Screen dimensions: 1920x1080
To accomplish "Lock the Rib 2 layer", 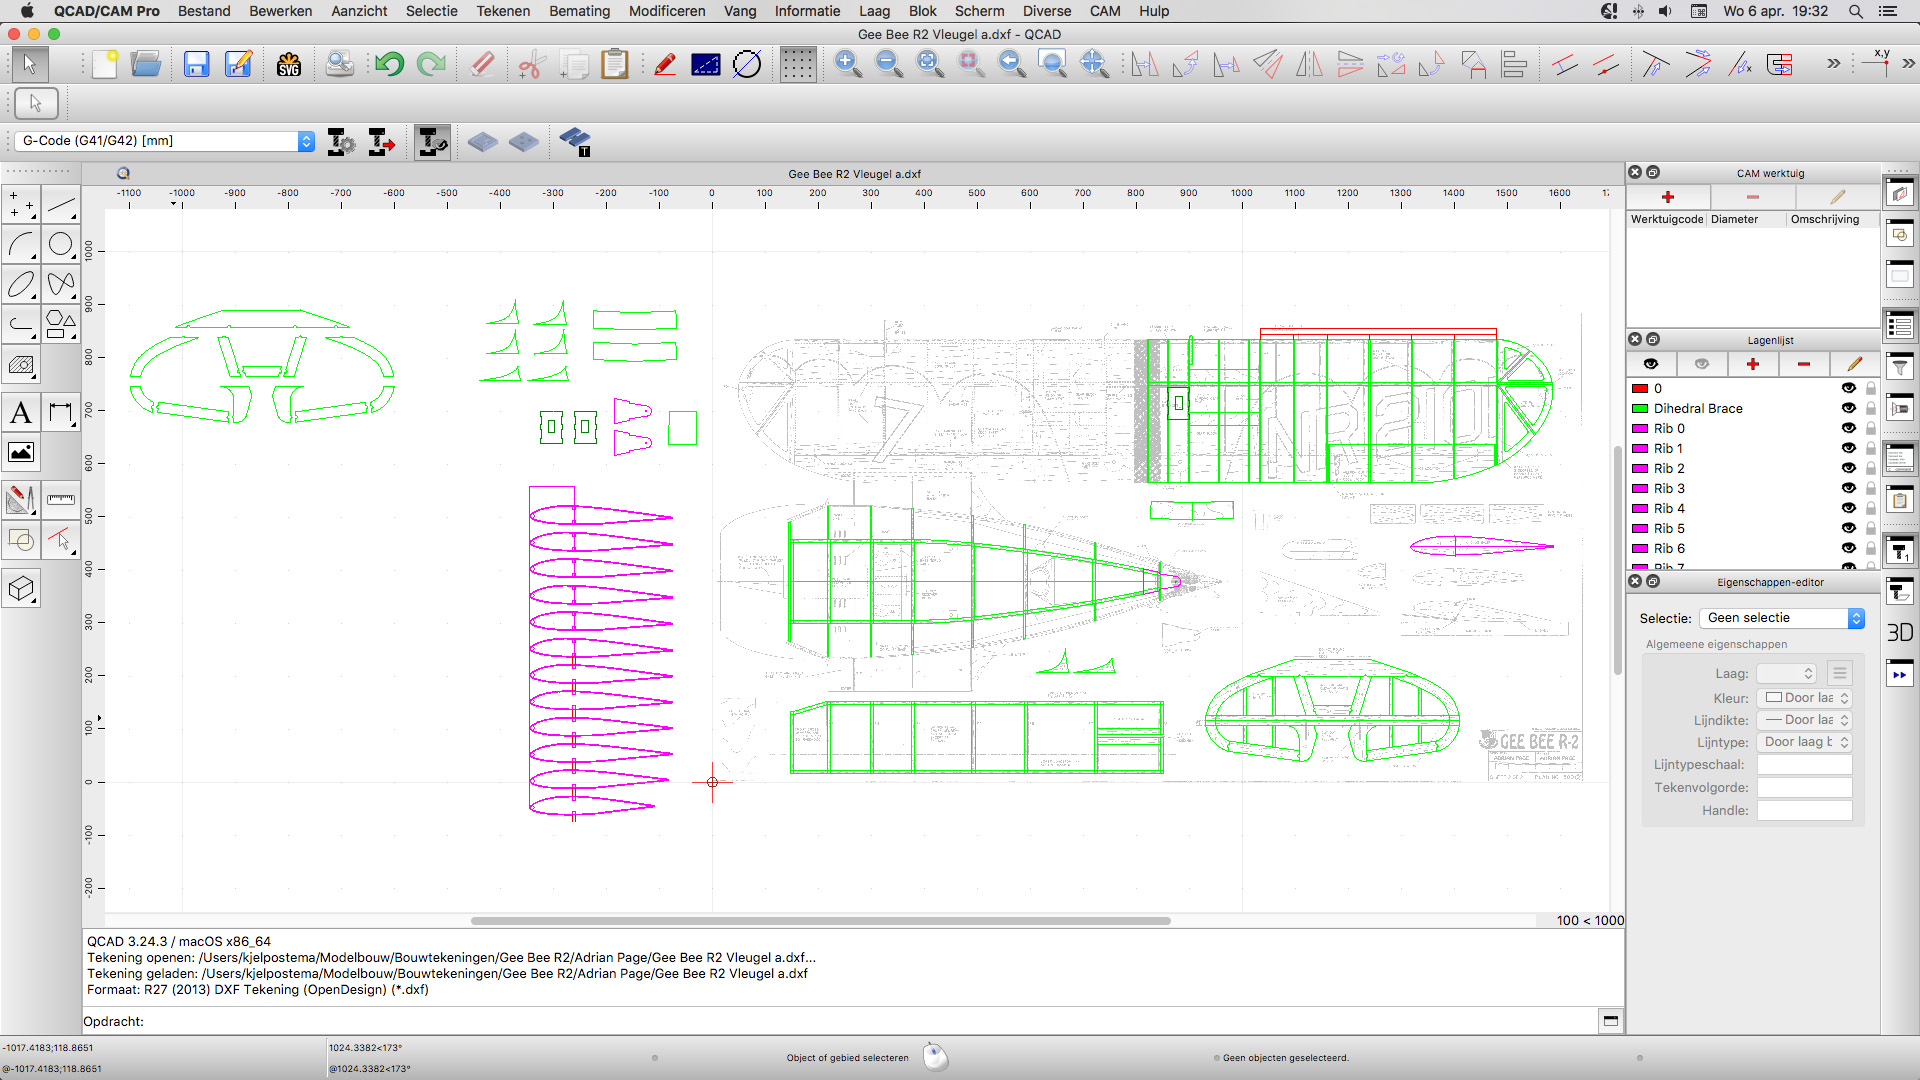I will [1871, 468].
